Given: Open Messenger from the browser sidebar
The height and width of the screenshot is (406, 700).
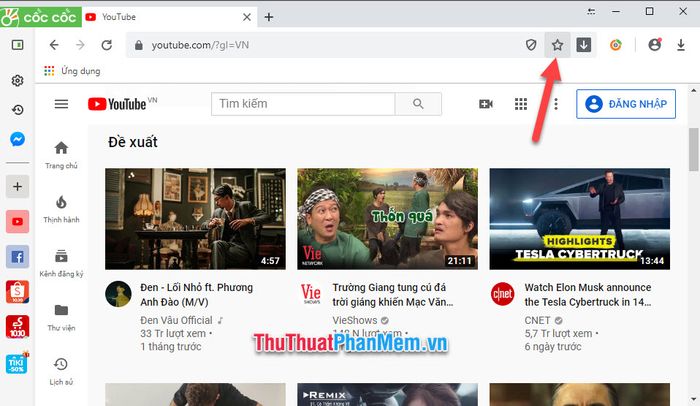Looking at the screenshot, I should 17,139.
